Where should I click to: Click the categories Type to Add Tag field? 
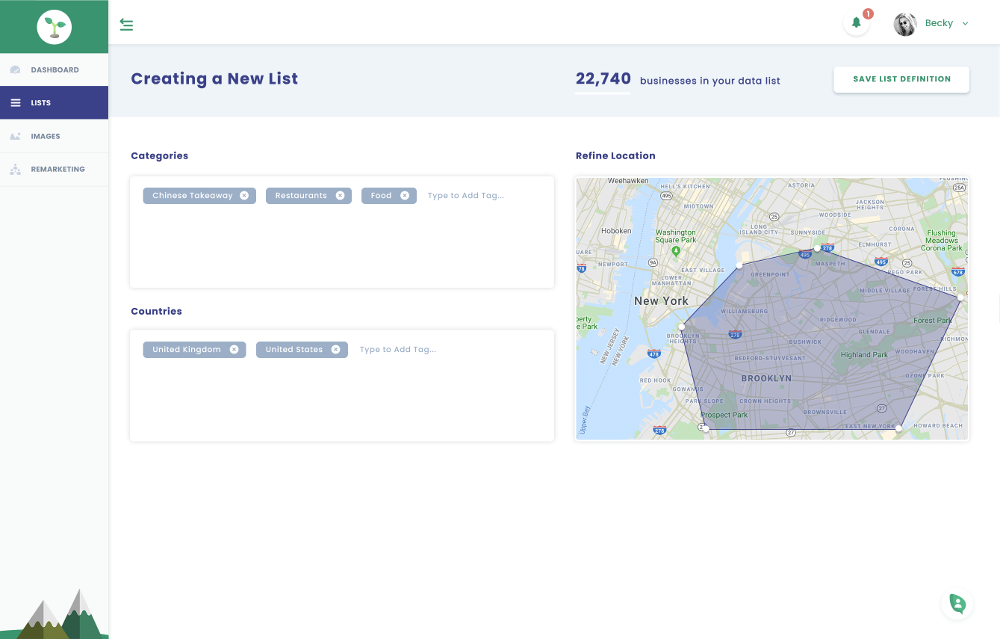pyautogui.click(x=466, y=196)
